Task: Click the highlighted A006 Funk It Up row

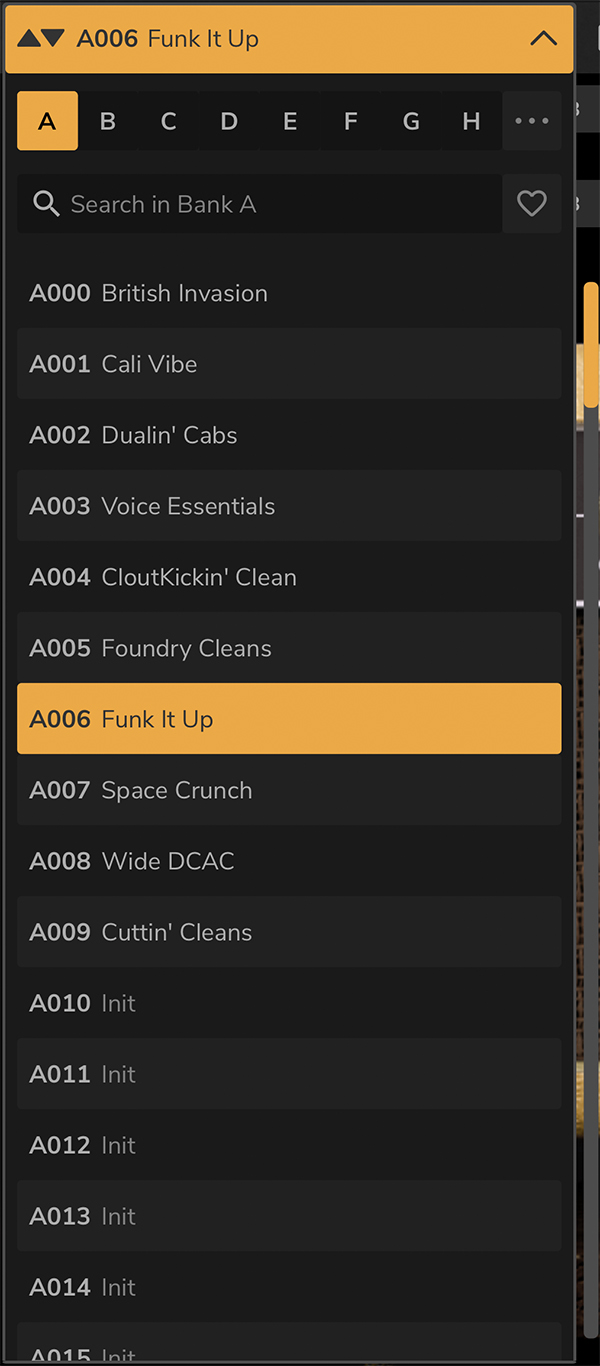Action: tap(289, 719)
